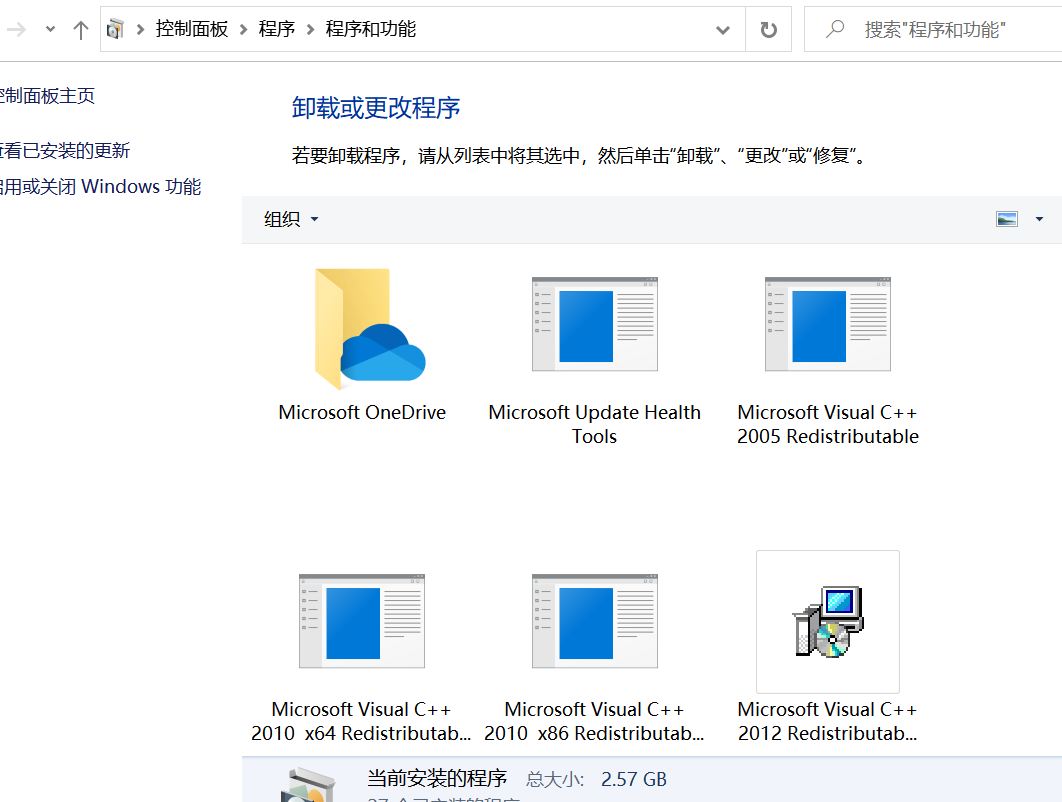1062x802 pixels.
Task: Go up one folder level arrow
Action: (x=81, y=30)
